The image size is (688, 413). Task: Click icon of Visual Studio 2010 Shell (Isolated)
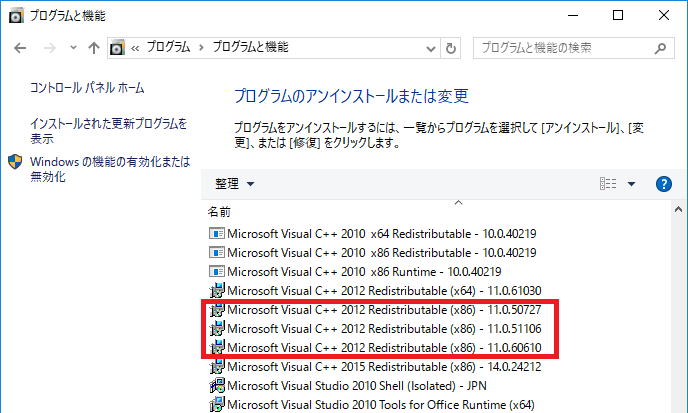click(x=217, y=386)
